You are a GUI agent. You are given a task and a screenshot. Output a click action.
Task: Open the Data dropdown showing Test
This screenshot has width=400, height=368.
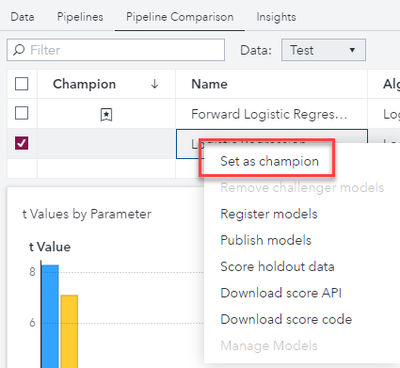click(x=323, y=50)
